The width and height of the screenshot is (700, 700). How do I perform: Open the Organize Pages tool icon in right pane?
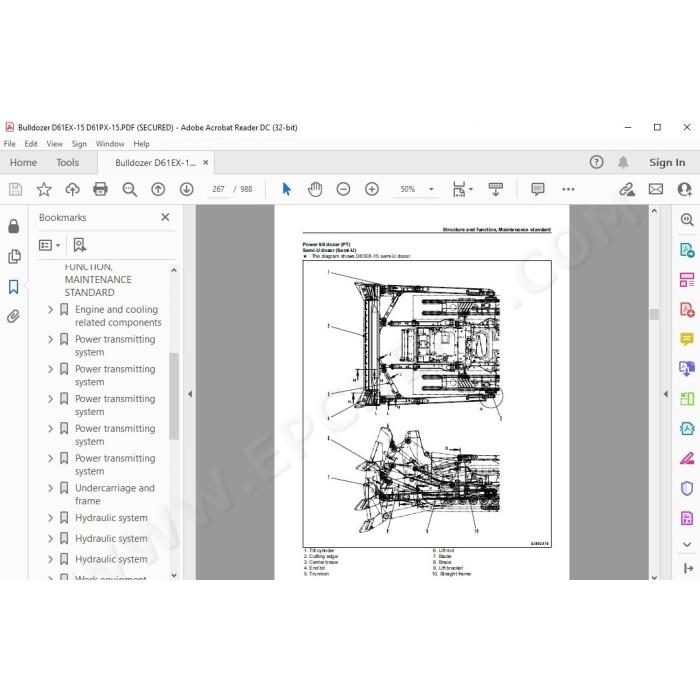[687, 280]
